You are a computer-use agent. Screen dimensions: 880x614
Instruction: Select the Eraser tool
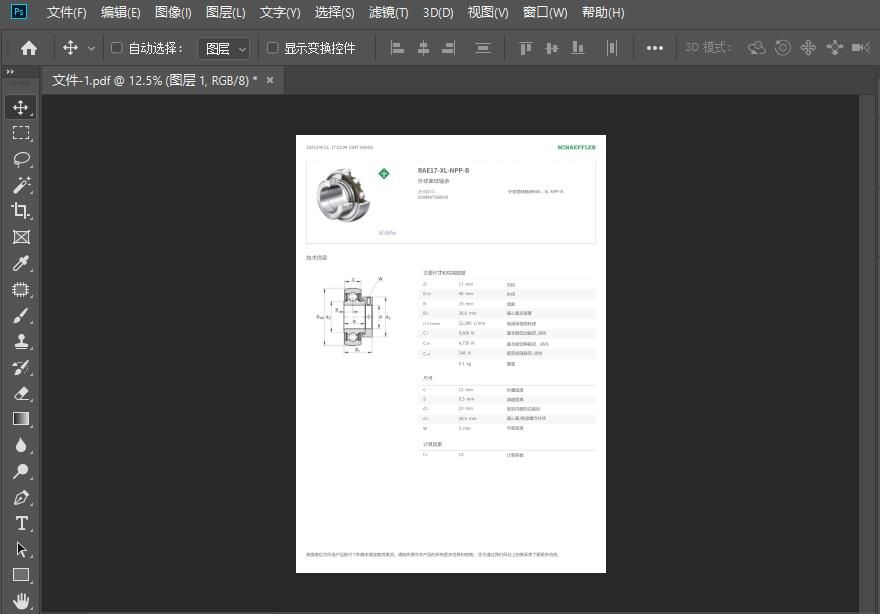point(21,393)
